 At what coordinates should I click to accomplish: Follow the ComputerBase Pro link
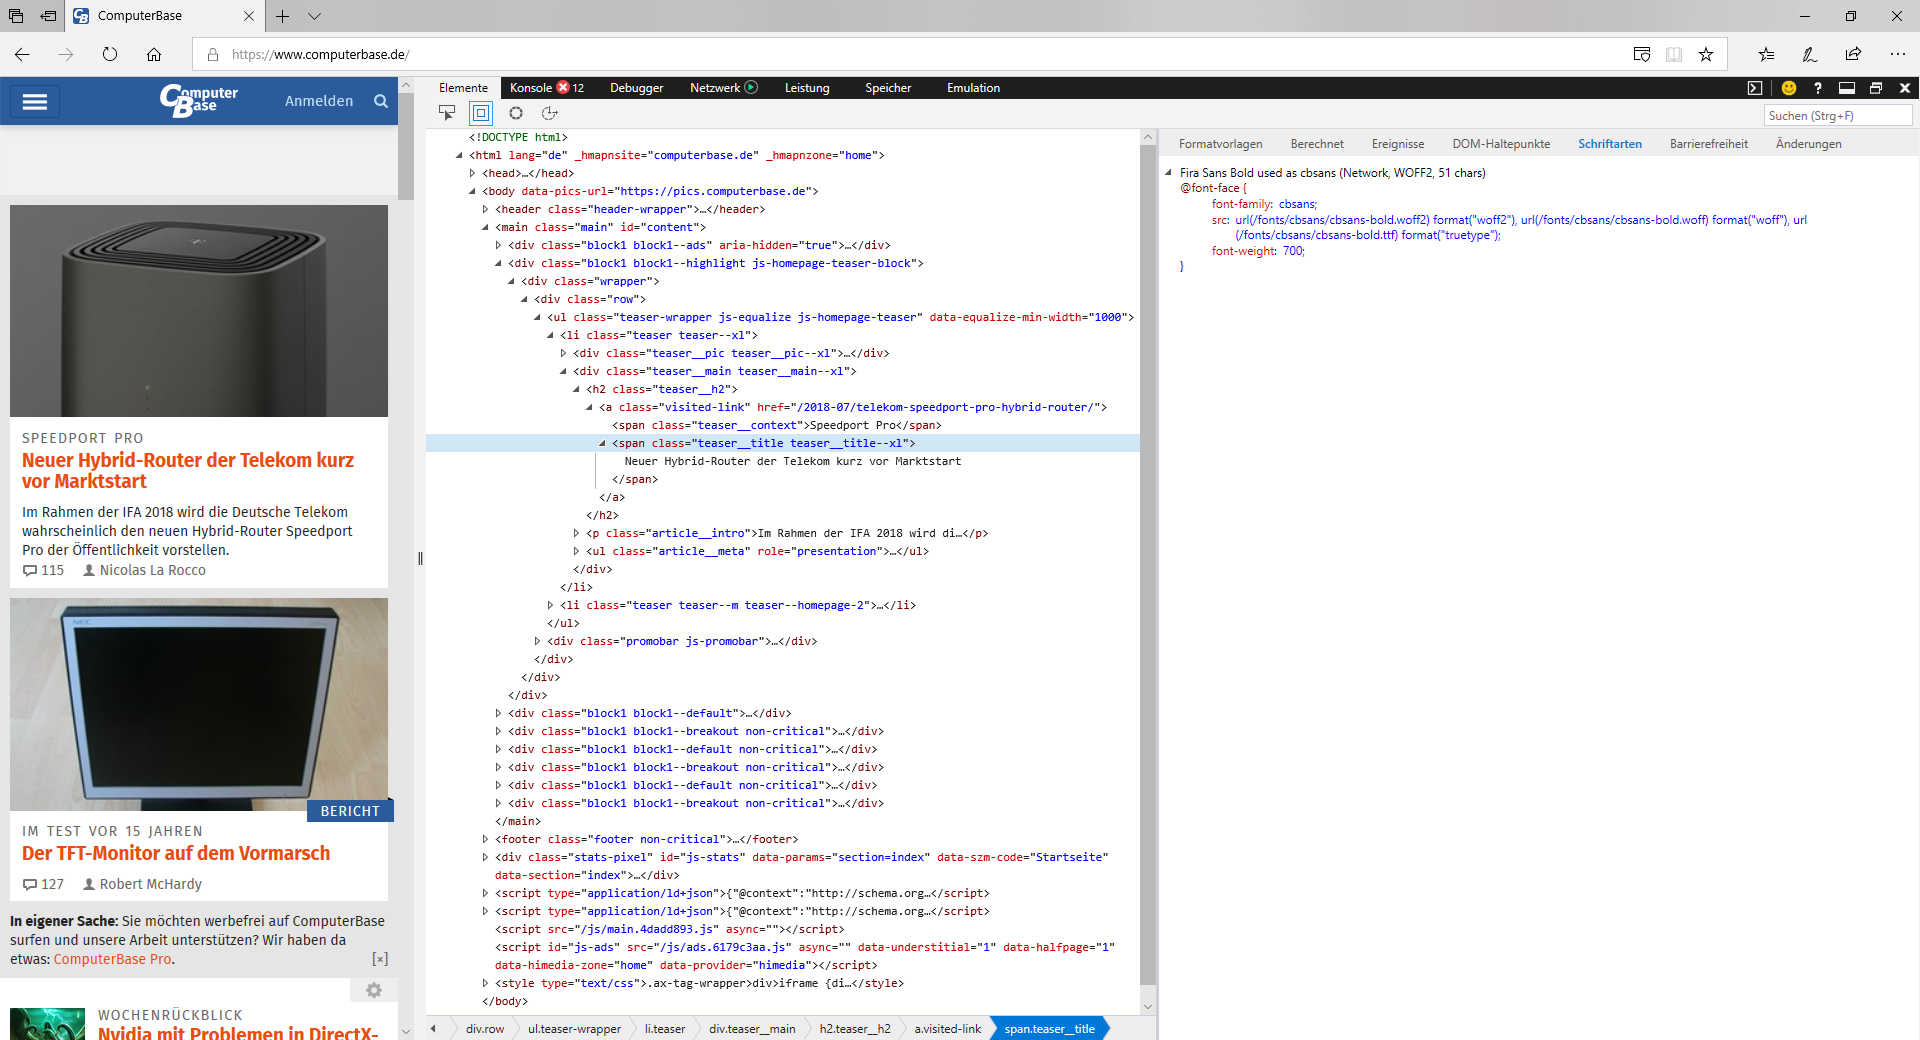pyautogui.click(x=113, y=959)
